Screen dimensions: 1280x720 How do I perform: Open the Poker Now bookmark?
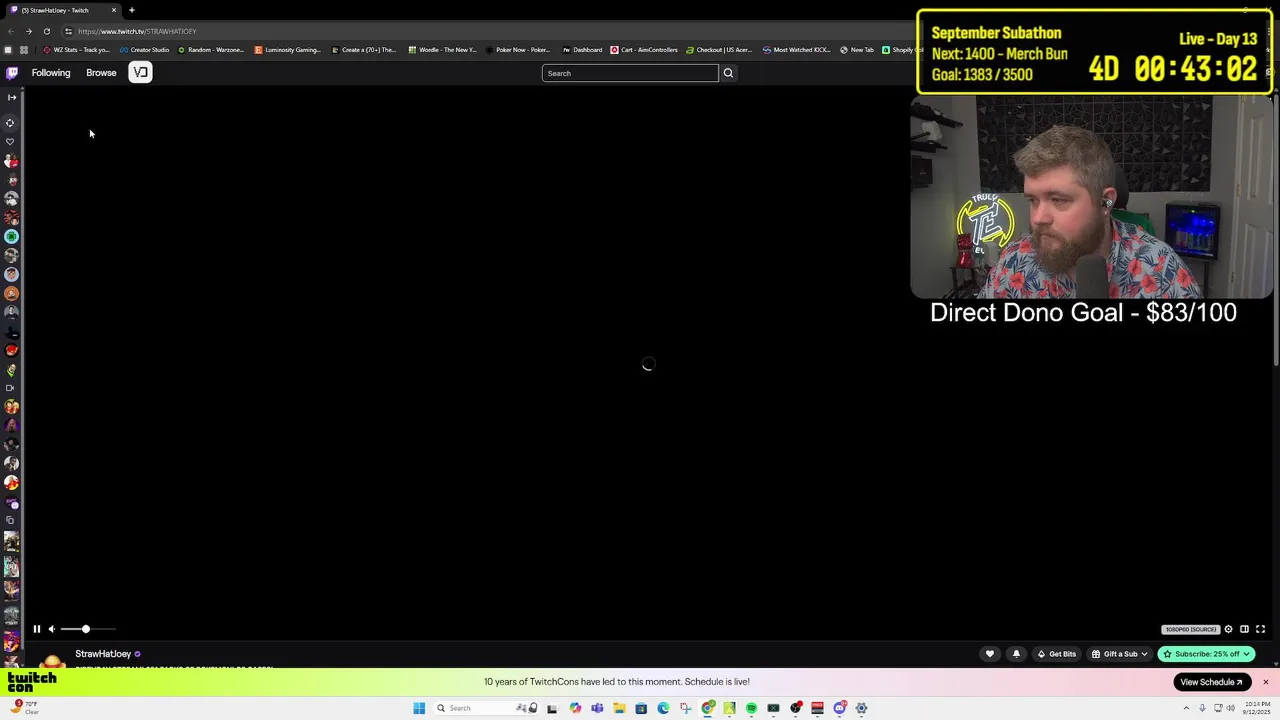[518, 50]
